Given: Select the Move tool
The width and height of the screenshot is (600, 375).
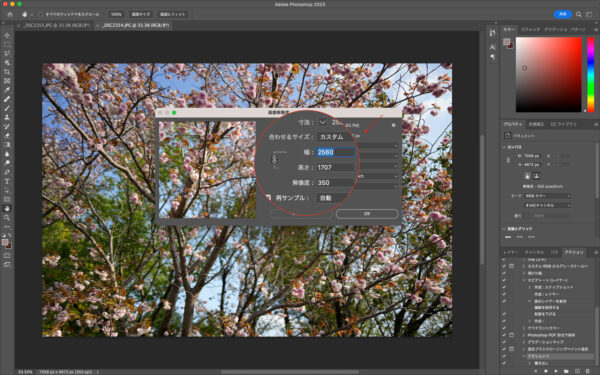Looking at the screenshot, I should (x=7, y=35).
